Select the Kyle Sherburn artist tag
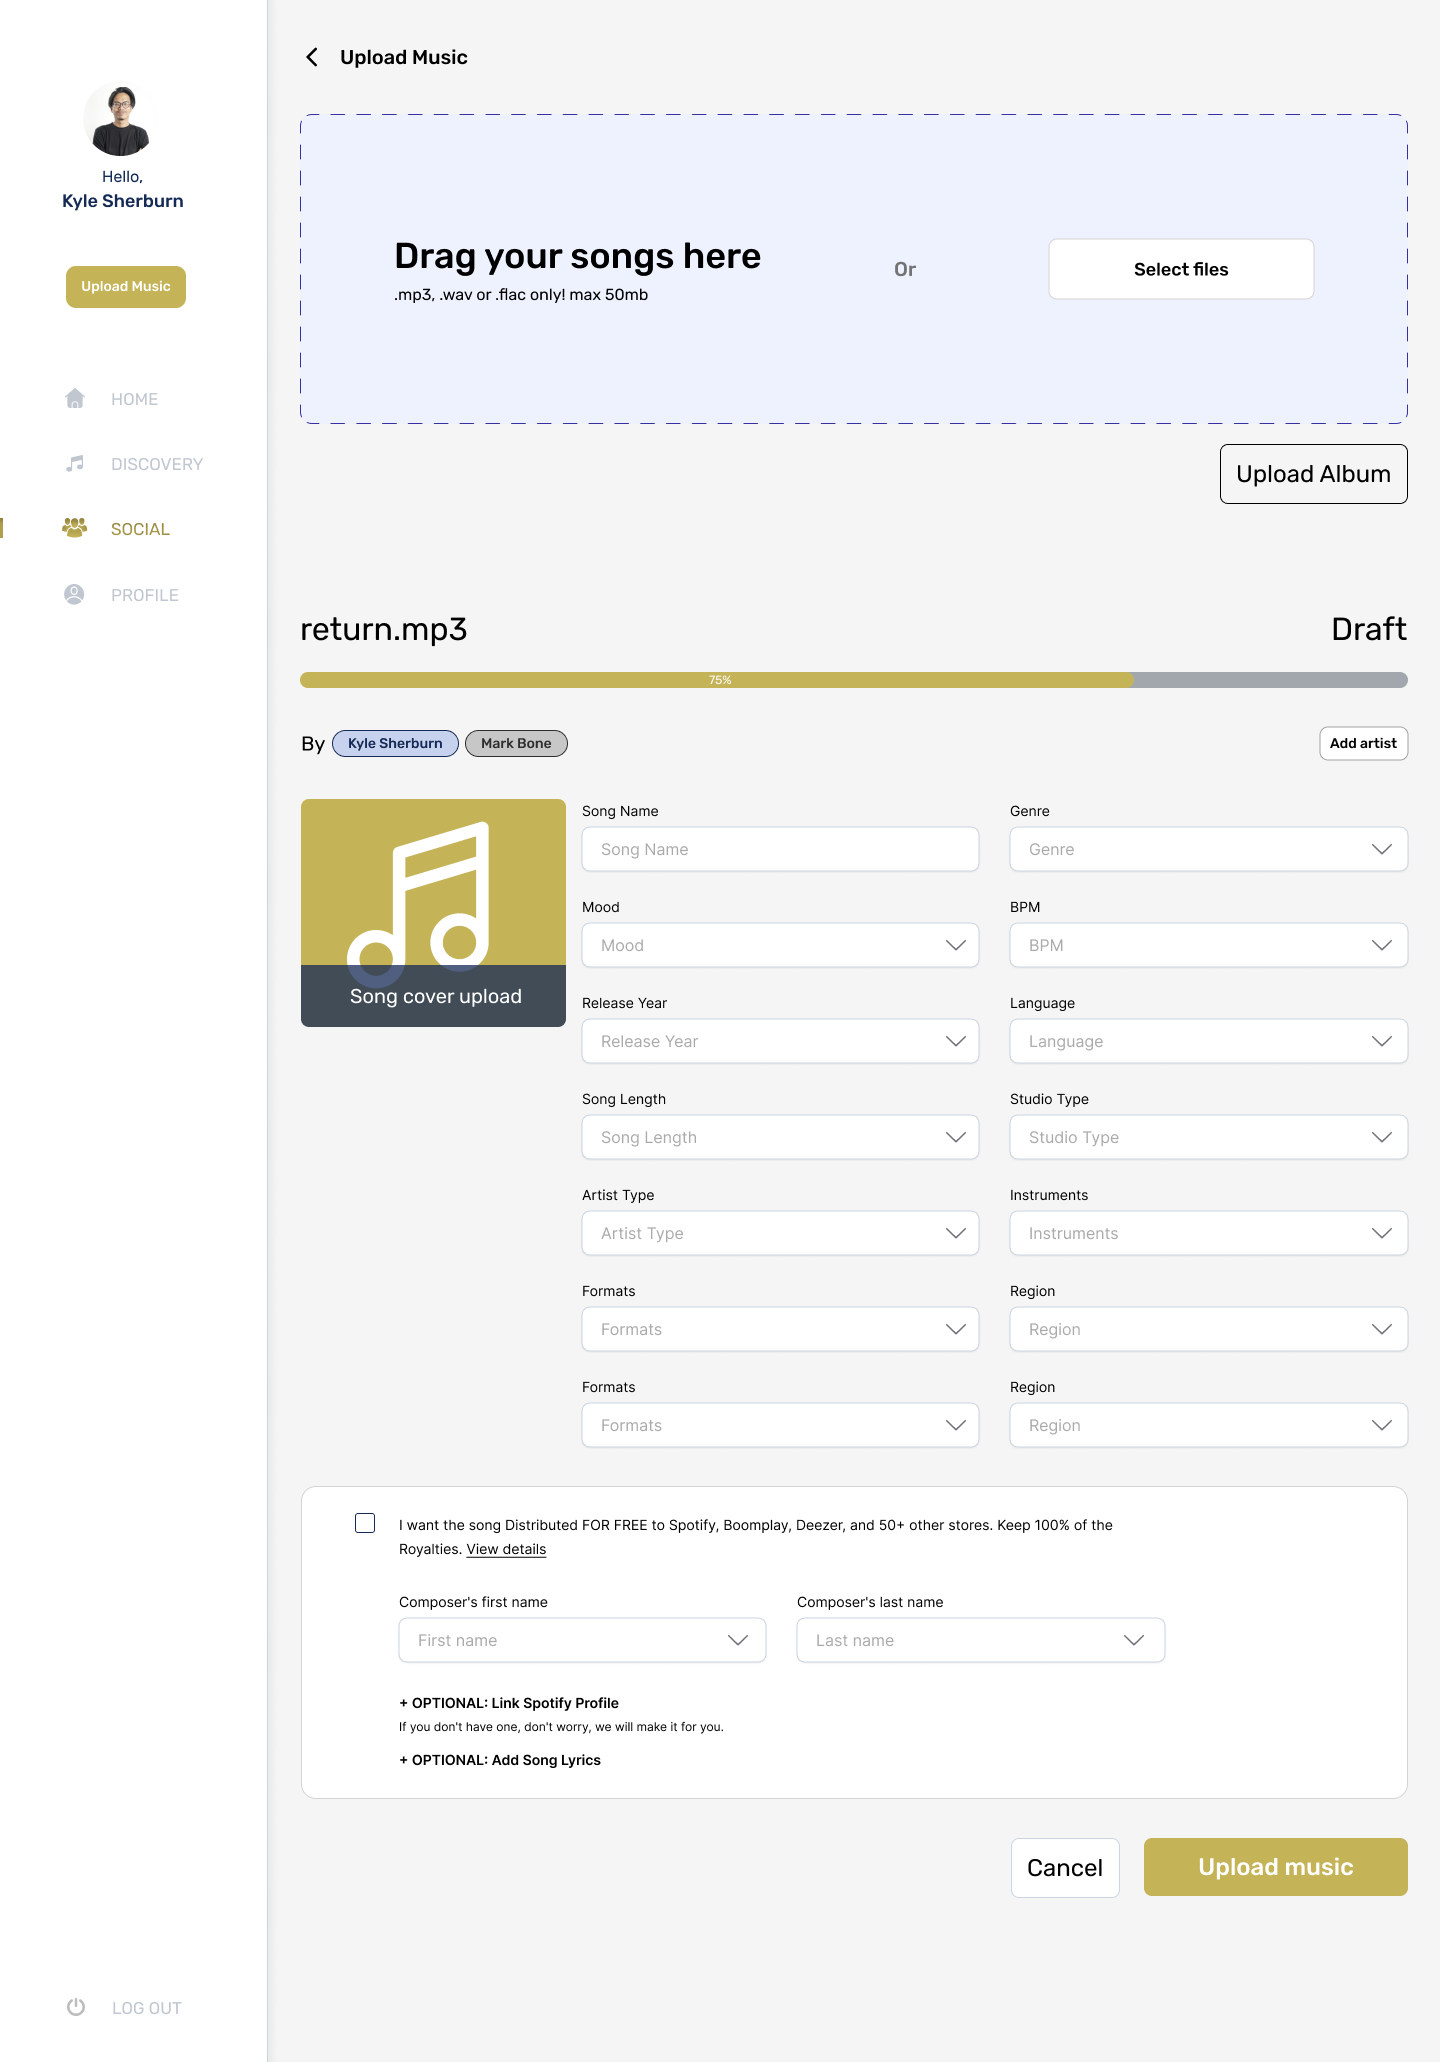Image resolution: width=1440 pixels, height=2062 pixels. [395, 743]
